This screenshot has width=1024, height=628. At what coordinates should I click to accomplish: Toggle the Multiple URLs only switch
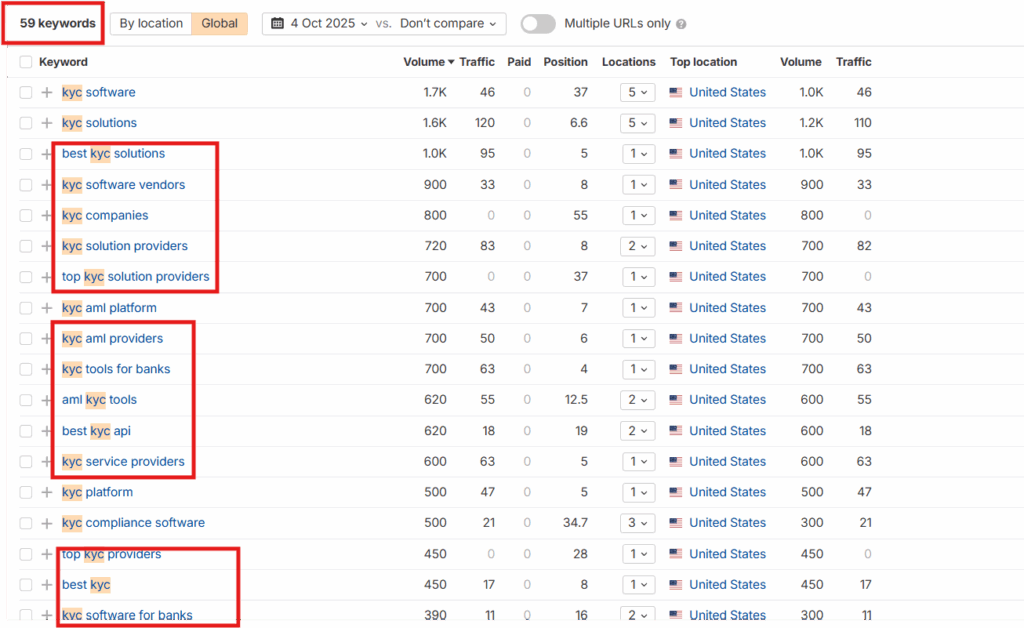click(x=538, y=24)
